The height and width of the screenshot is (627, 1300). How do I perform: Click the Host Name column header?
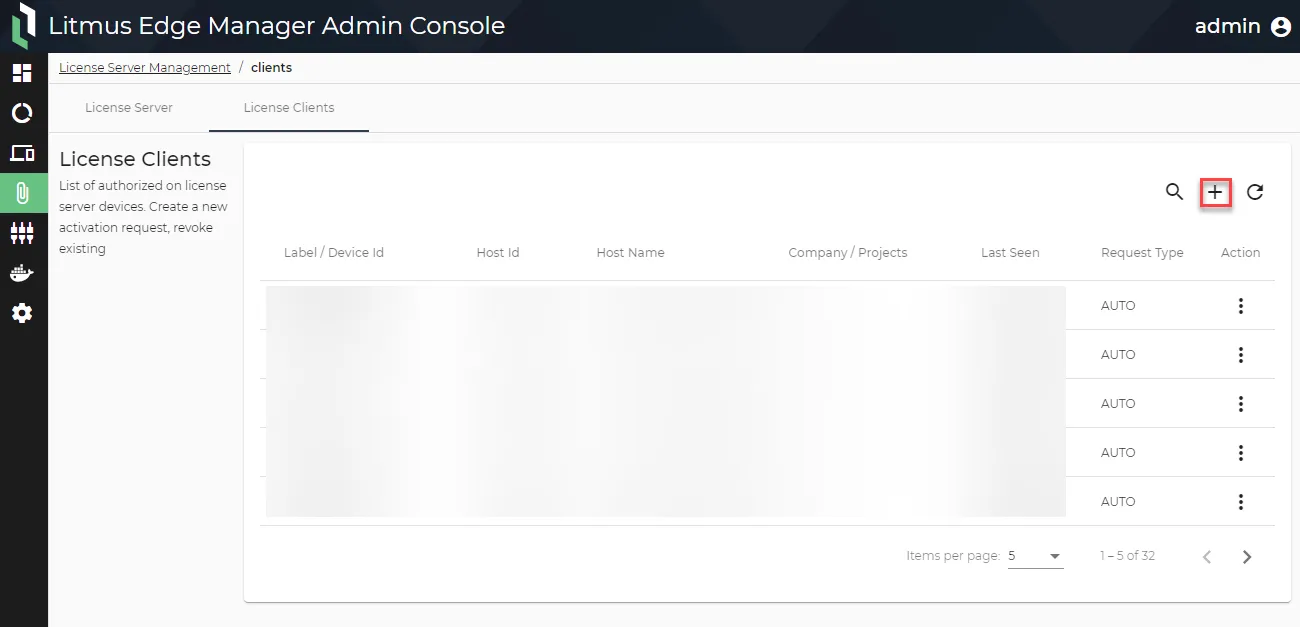point(630,253)
